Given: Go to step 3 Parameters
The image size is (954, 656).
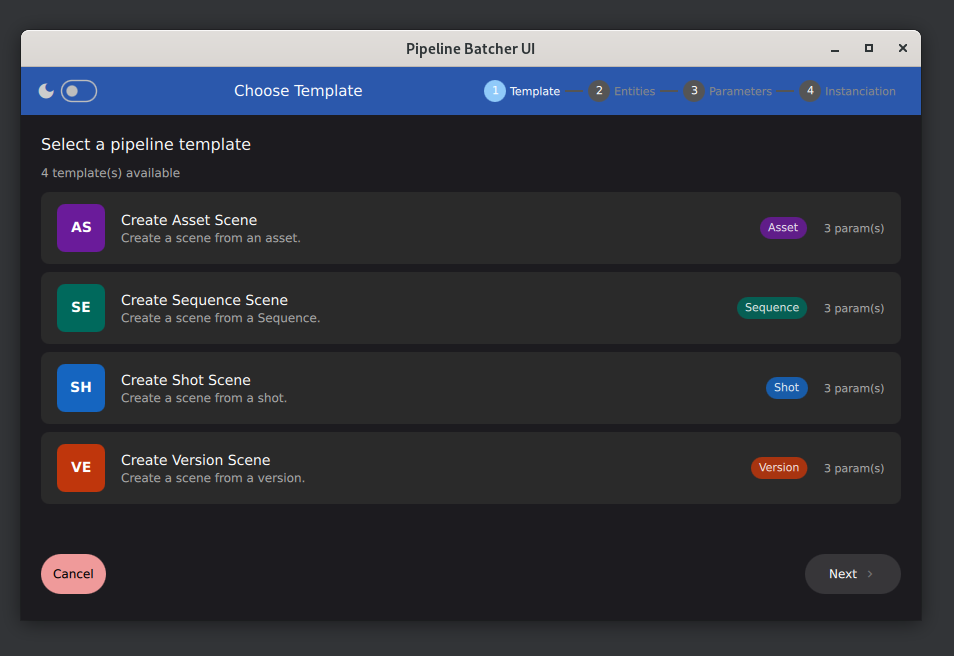Looking at the screenshot, I should point(727,91).
